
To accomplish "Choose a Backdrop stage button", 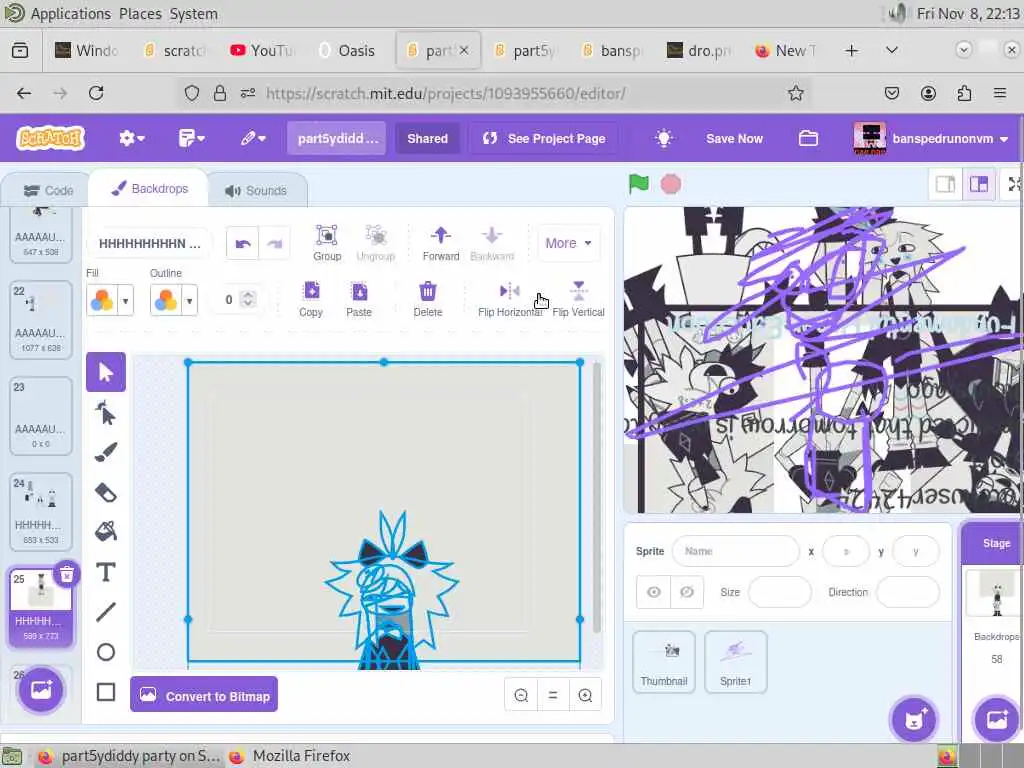I will tap(997, 720).
